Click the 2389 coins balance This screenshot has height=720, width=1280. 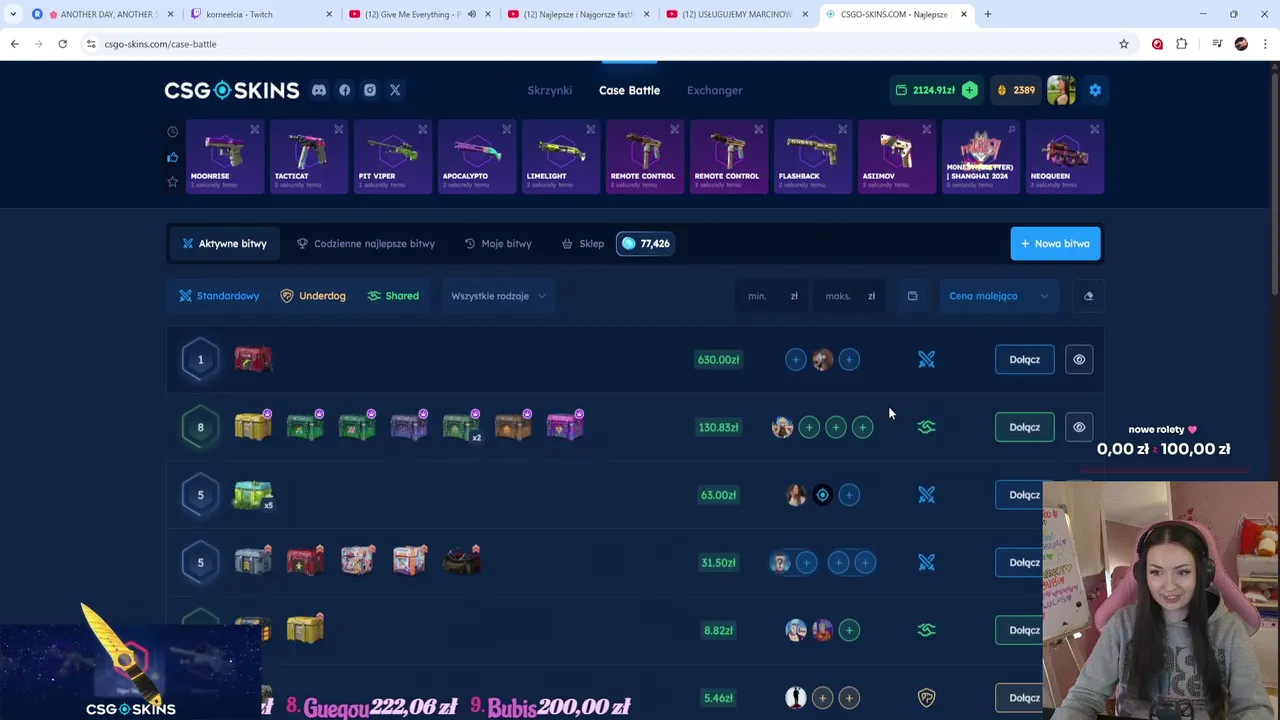coord(1015,90)
